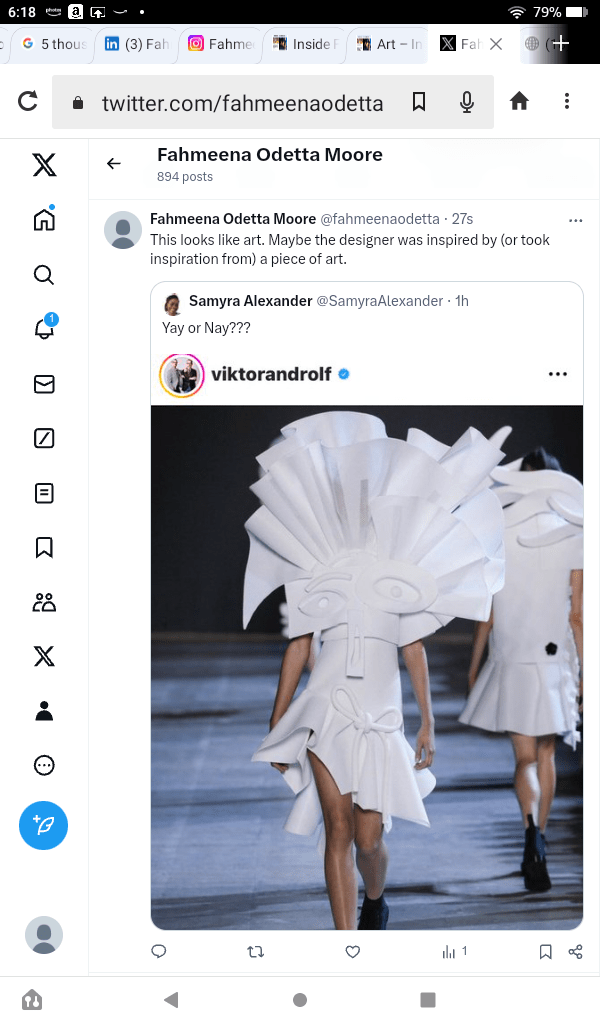
Task: Open Notifications bell in sidebar
Action: [44, 329]
